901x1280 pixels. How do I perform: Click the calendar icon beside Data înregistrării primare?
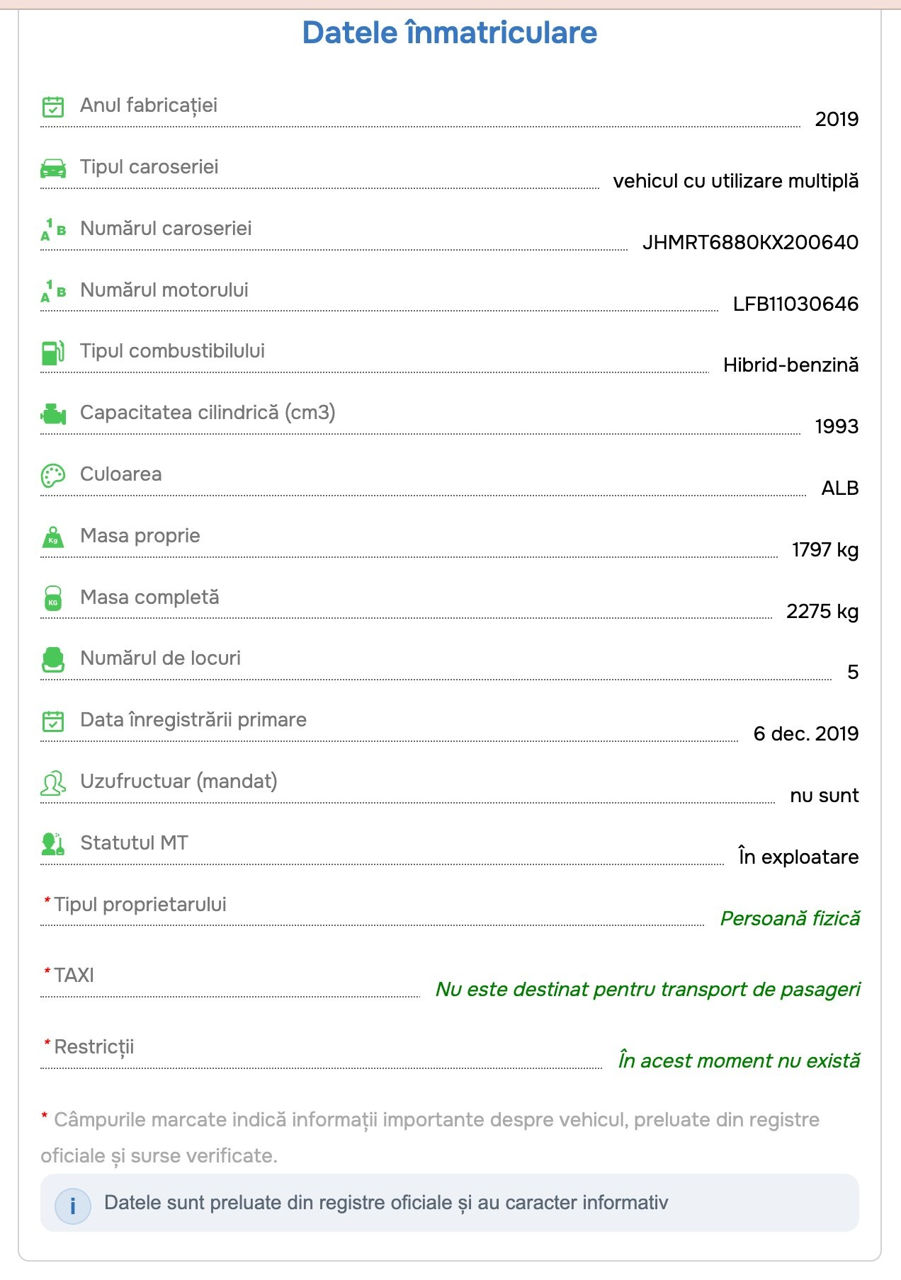pyautogui.click(x=53, y=721)
